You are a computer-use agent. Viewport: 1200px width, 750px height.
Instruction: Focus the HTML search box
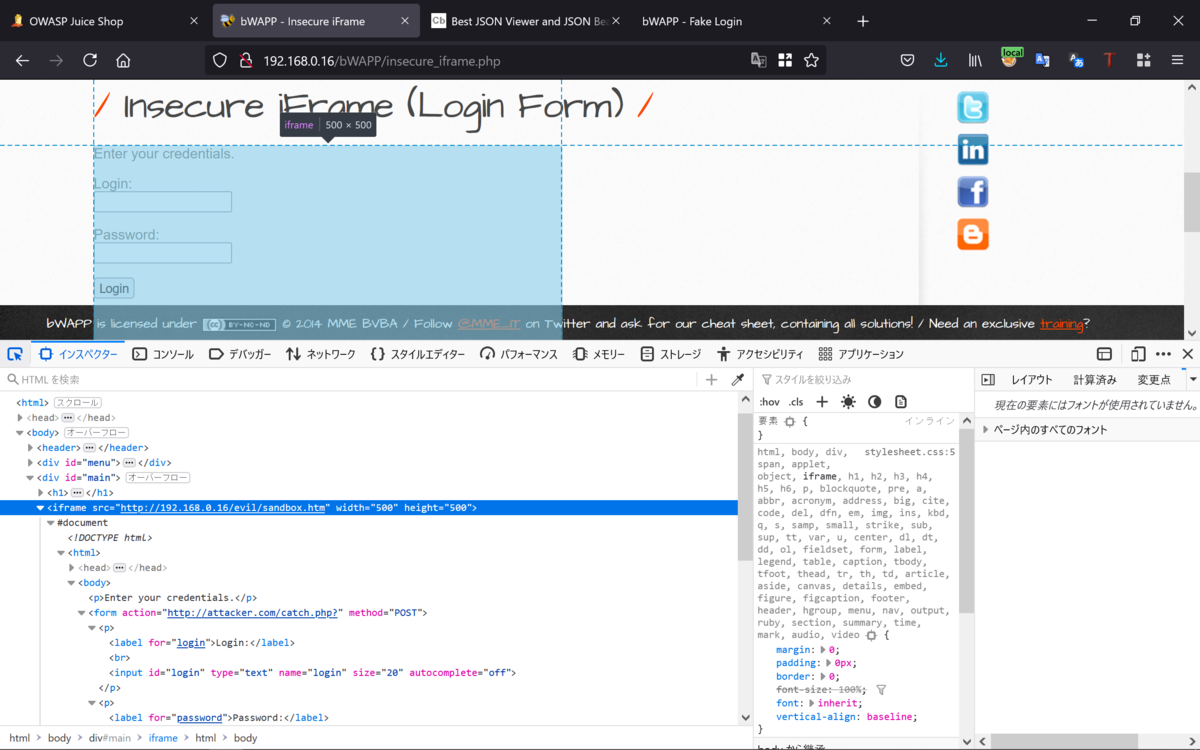[350, 379]
